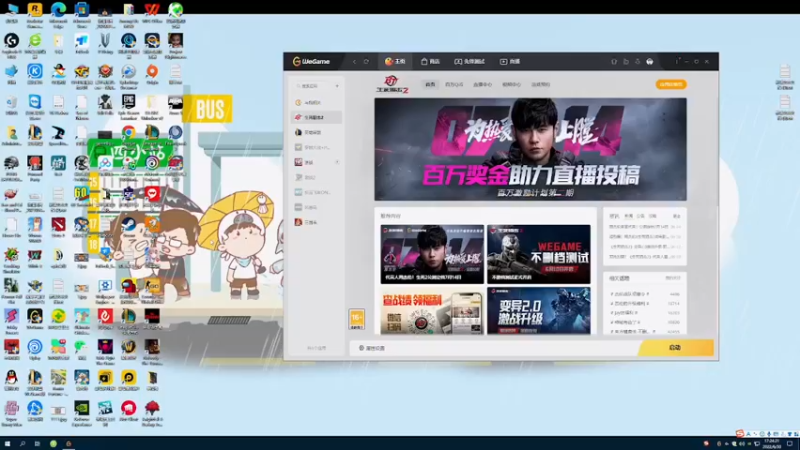
Task: Open the WeGame store tab (商店)
Action: tap(431, 61)
